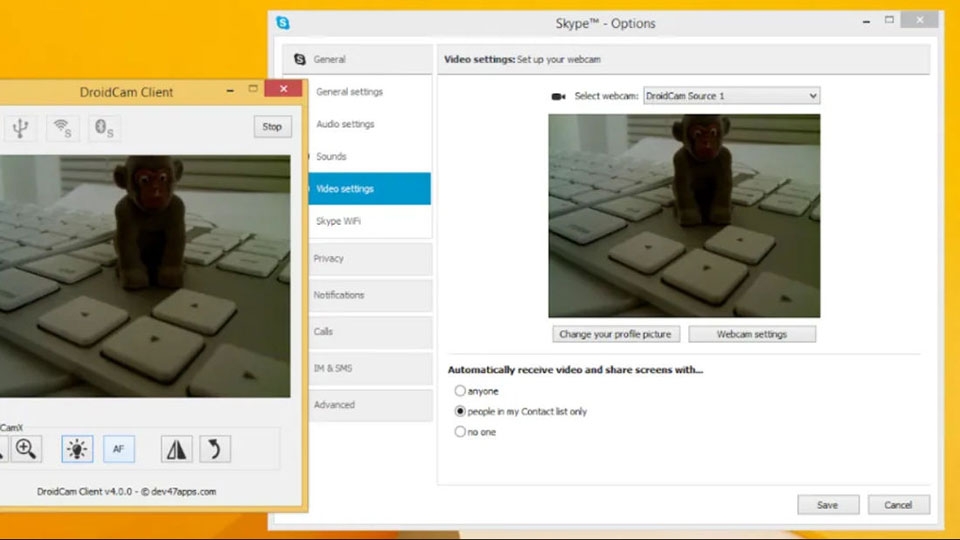Screen dimensions: 960x540
Task: Toggle the LED flash light icon
Action: [x=77, y=449]
